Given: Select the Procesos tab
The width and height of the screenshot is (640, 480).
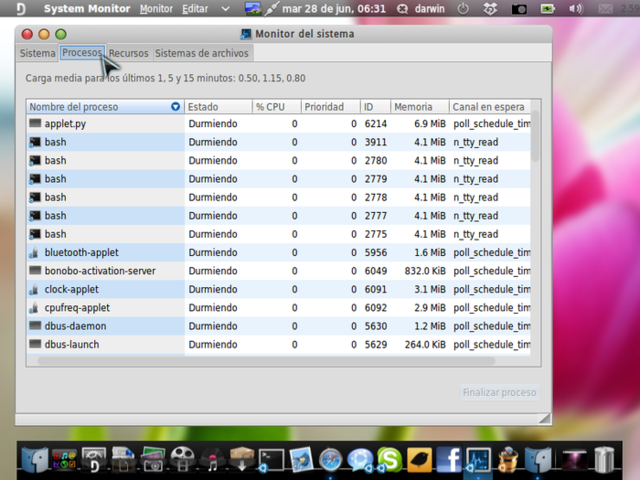Looking at the screenshot, I should (82, 53).
